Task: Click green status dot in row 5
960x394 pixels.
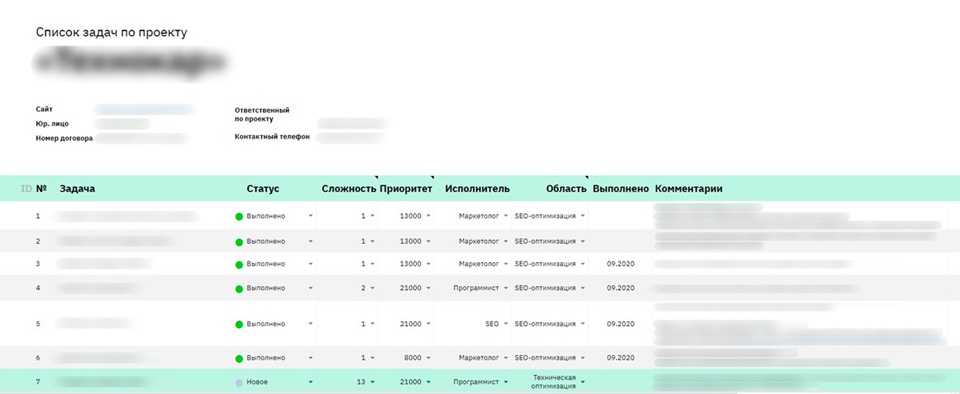Action: tap(239, 325)
